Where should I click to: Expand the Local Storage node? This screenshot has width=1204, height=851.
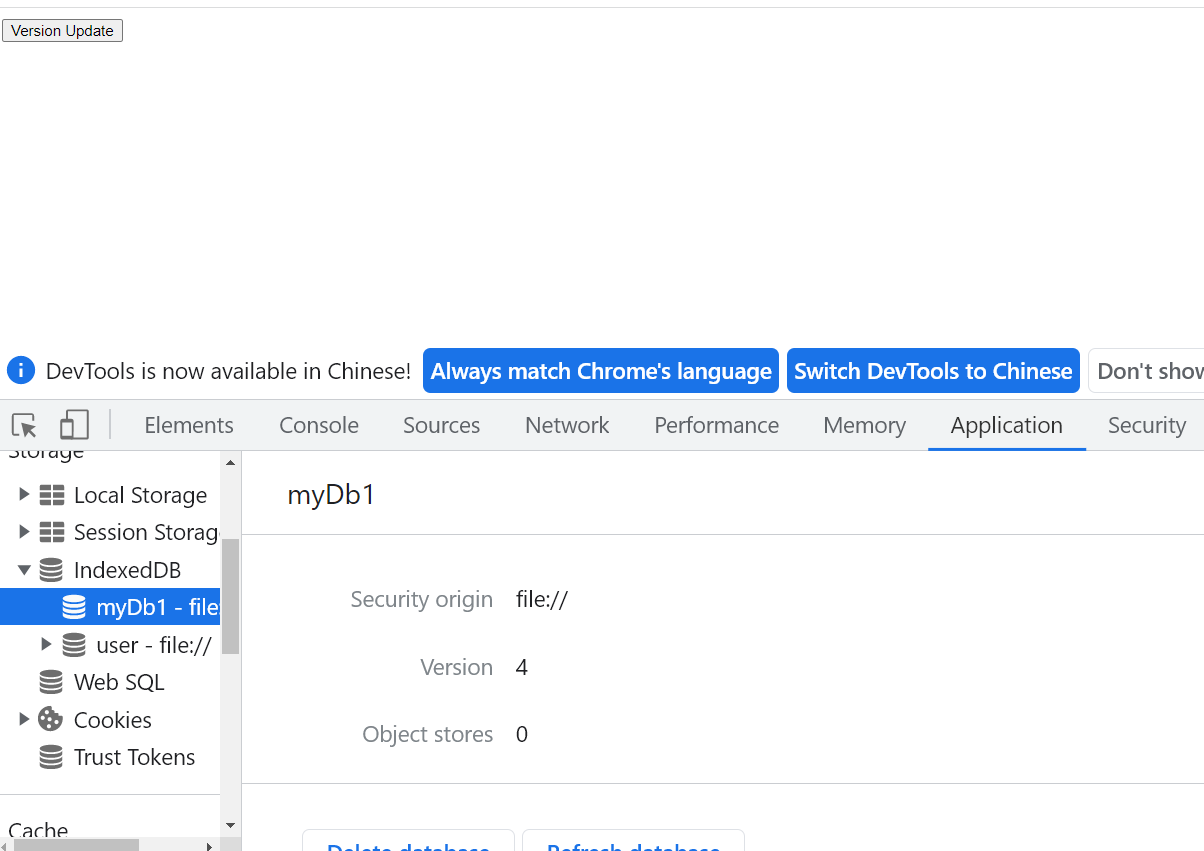point(24,495)
